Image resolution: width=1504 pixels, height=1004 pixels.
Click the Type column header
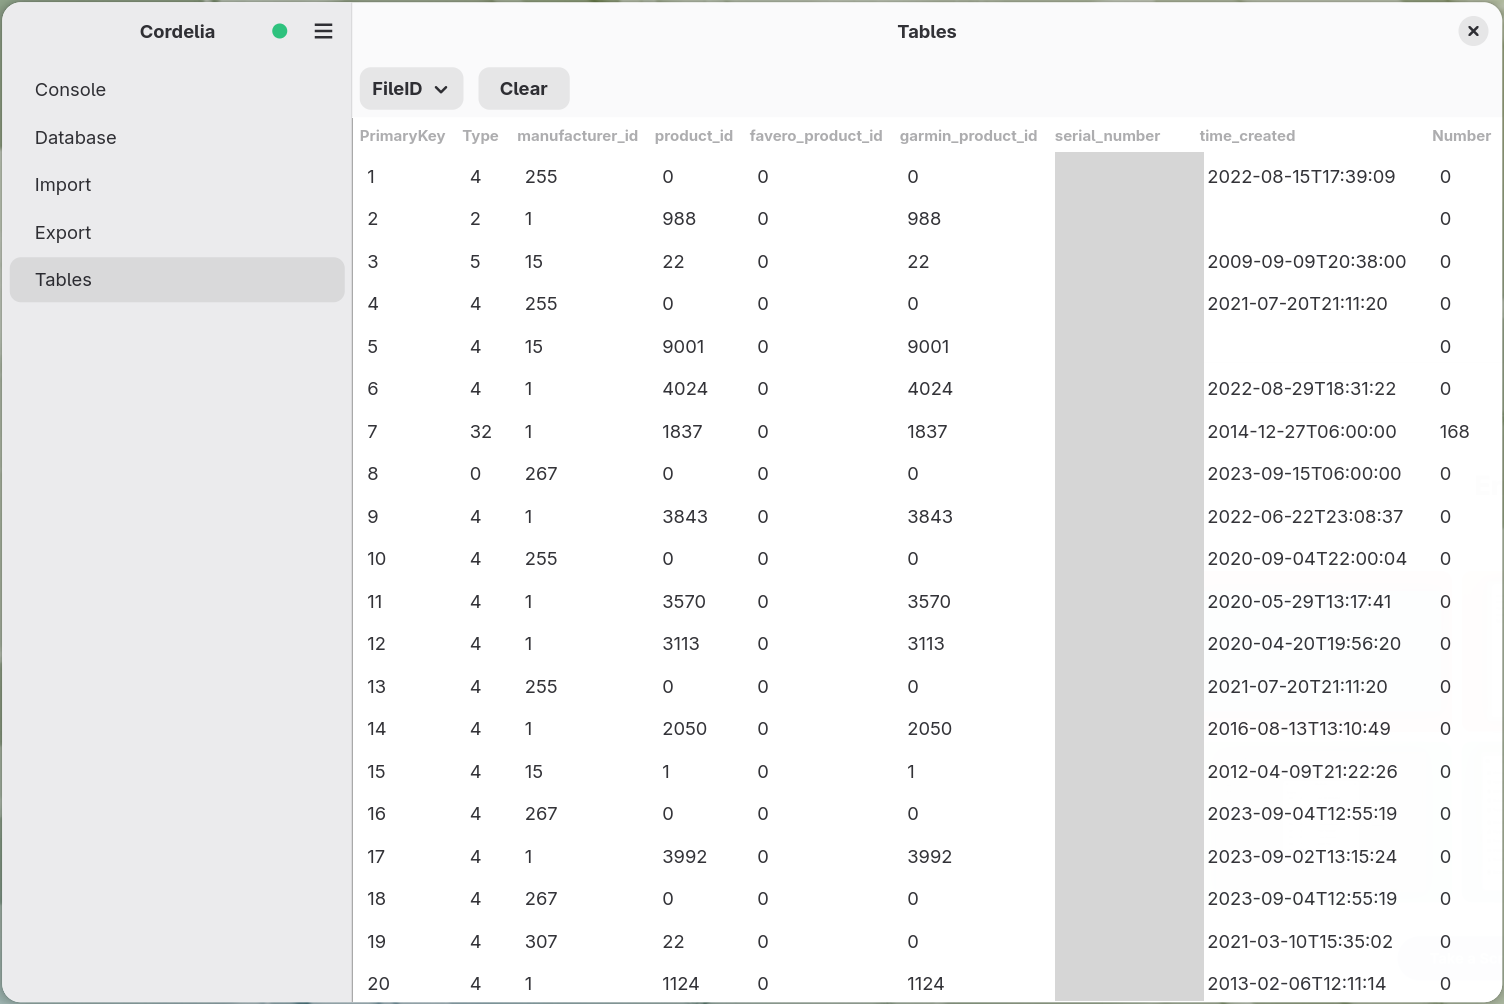(x=480, y=136)
